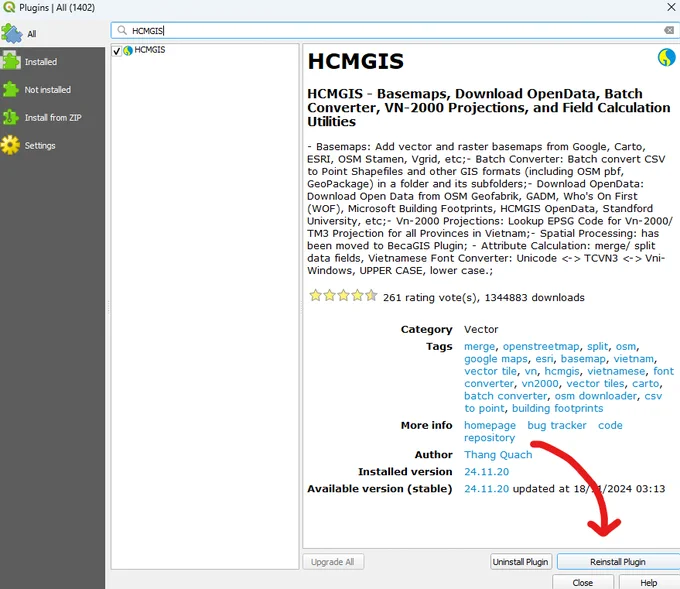
Task: Open the vector tile tag link
Action: [490, 372]
